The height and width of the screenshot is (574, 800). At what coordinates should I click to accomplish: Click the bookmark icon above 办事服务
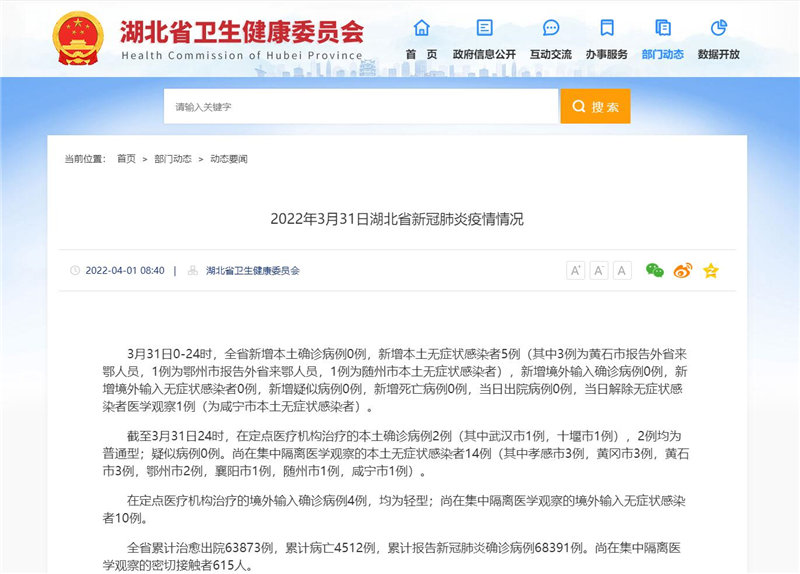[x=607, y=28]
